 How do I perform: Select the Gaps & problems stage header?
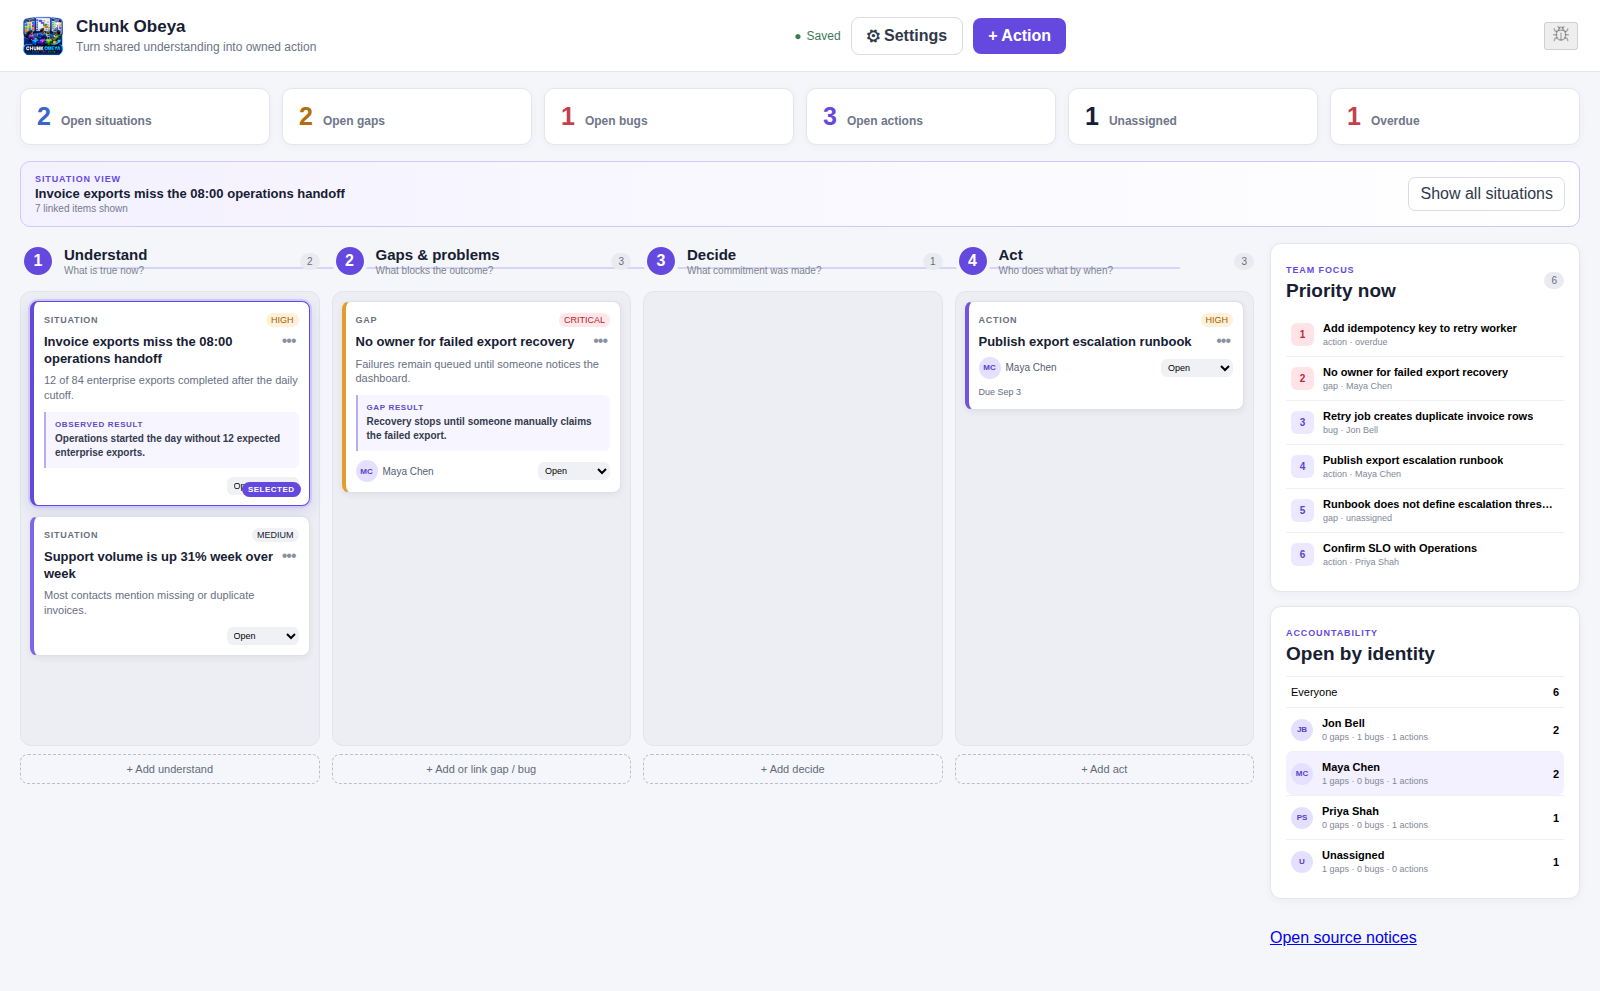482,261
